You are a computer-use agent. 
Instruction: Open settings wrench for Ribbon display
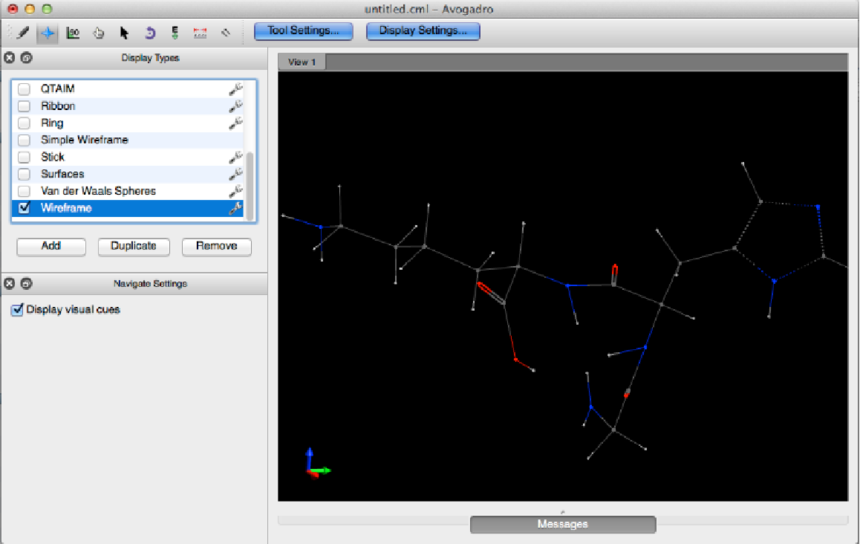tap(235, 106)
